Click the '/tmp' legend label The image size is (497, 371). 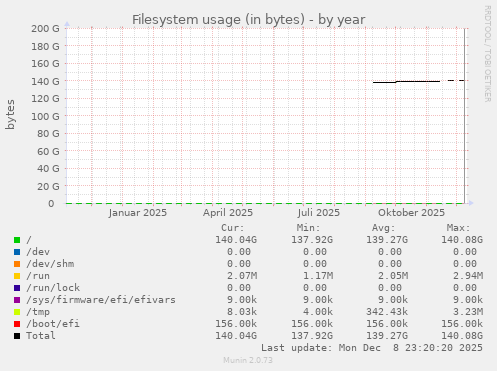pyautogui.click(x=38, y=312)
